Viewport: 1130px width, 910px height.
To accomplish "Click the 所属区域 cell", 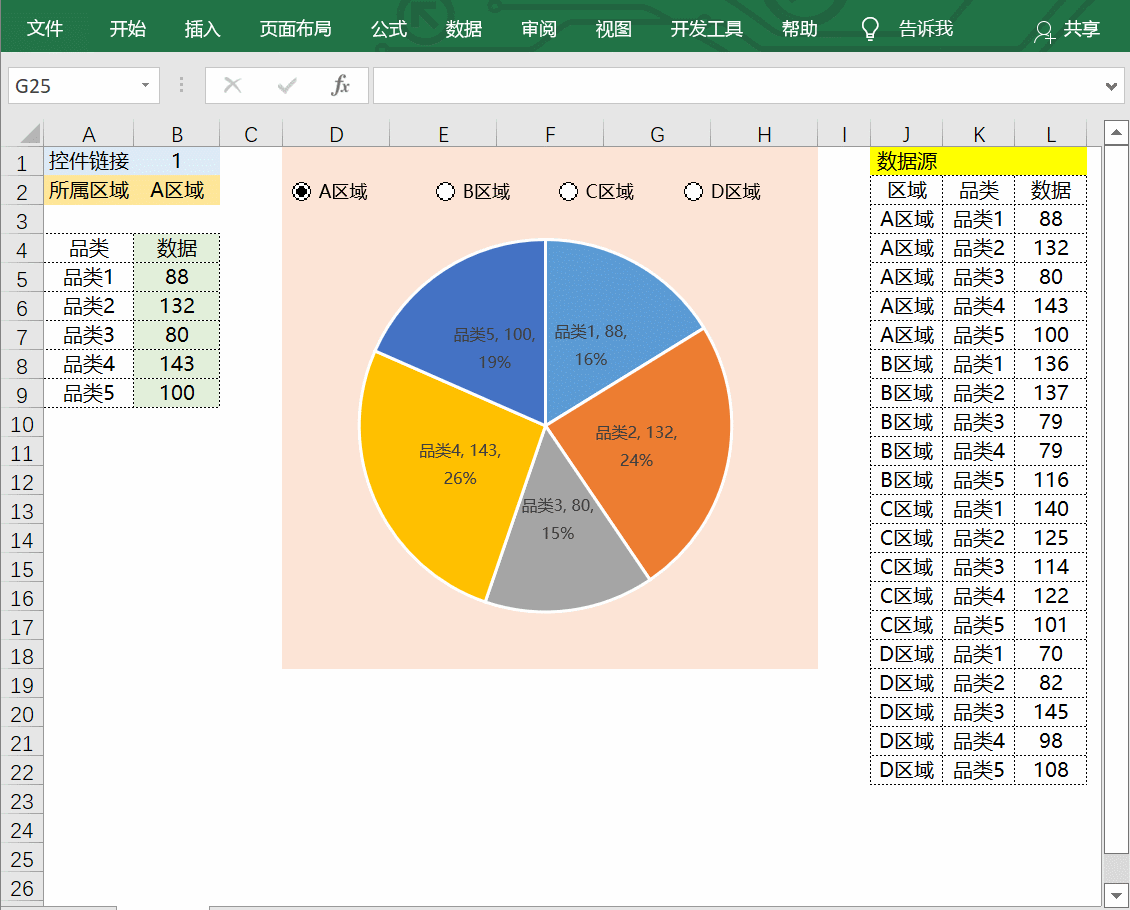I will (89, 190).
